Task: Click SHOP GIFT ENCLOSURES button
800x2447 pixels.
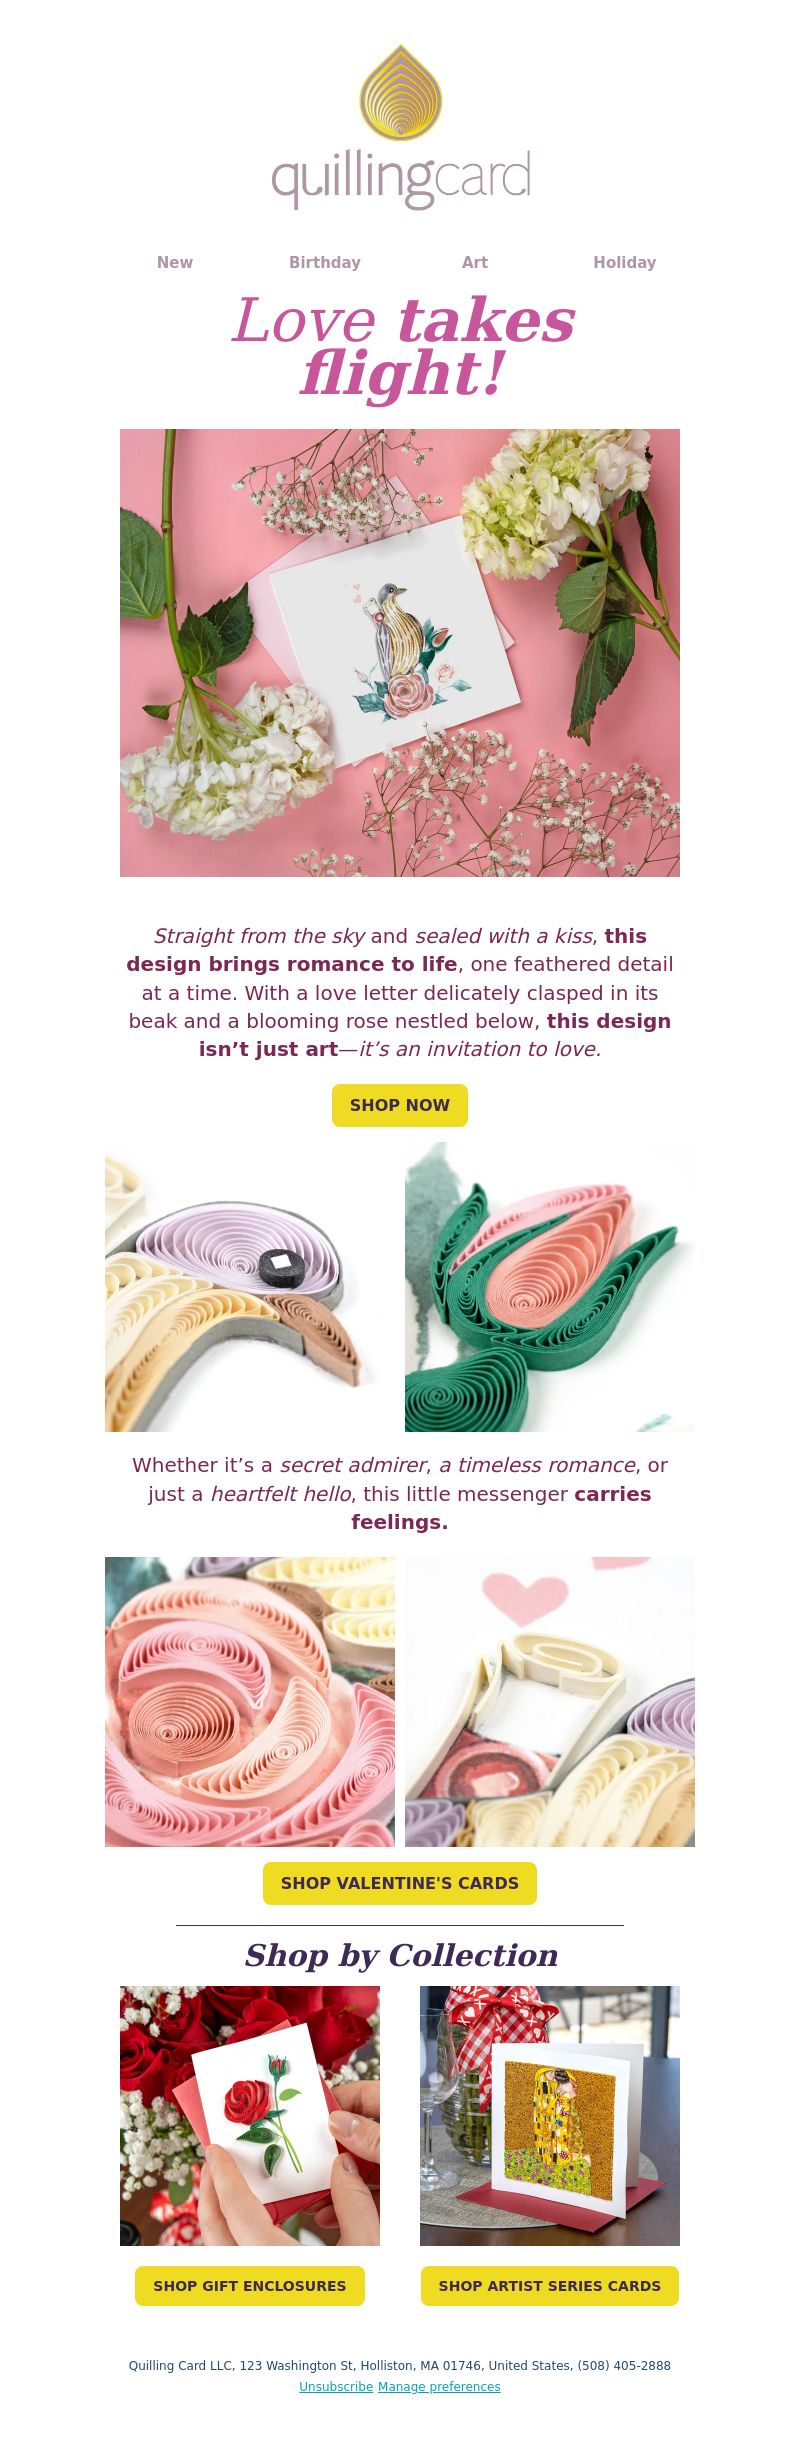Action: pos(250,2286)
